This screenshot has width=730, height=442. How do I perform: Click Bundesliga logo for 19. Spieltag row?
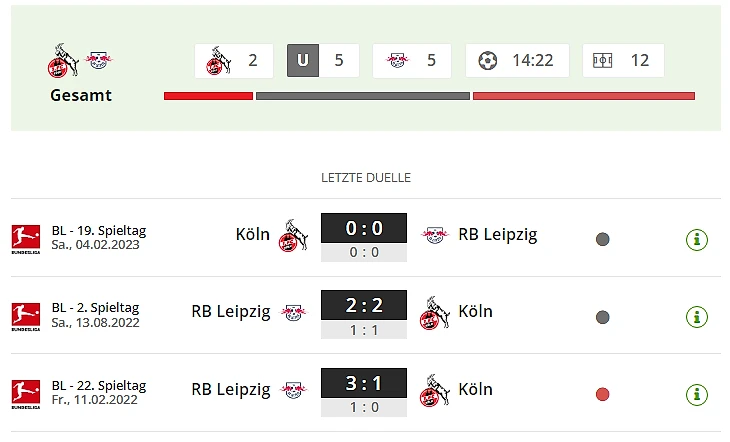(25, 238)
